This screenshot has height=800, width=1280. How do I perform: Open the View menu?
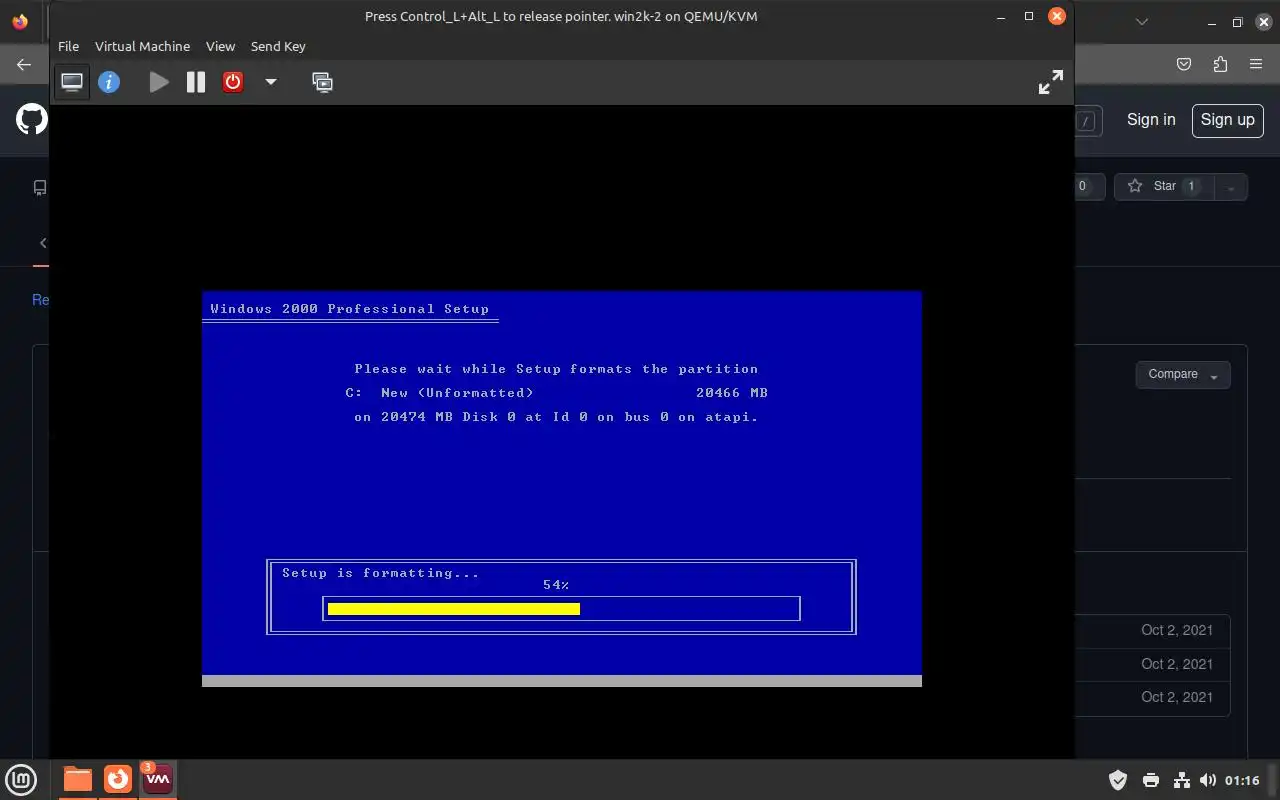point(220,46)
